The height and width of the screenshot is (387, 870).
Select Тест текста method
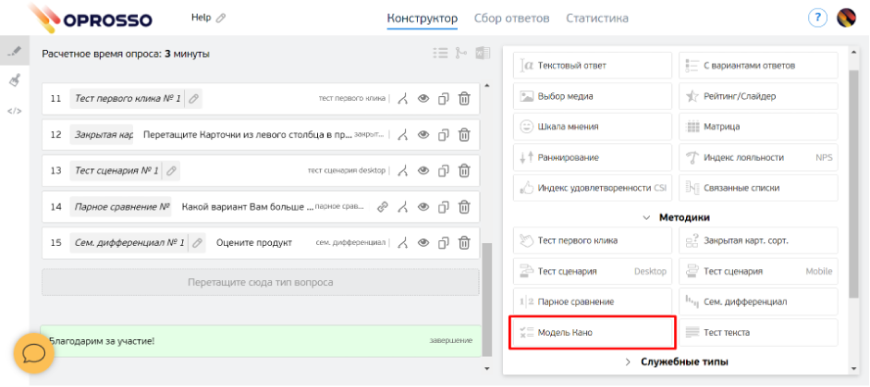[x=758, y=332]
